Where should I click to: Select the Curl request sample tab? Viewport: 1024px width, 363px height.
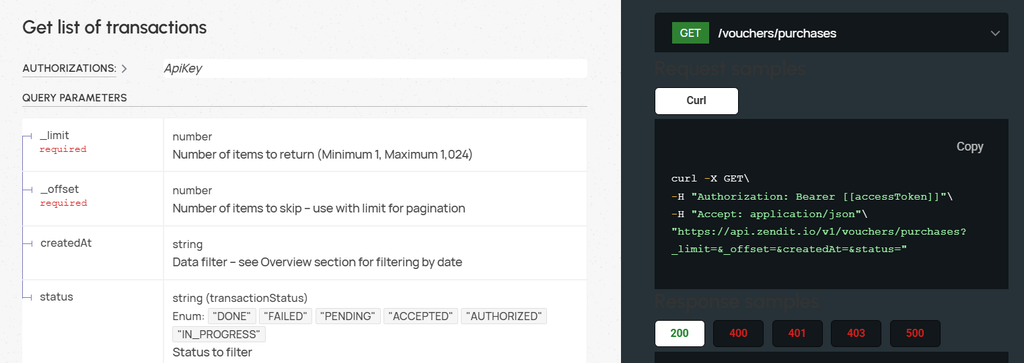696,101
